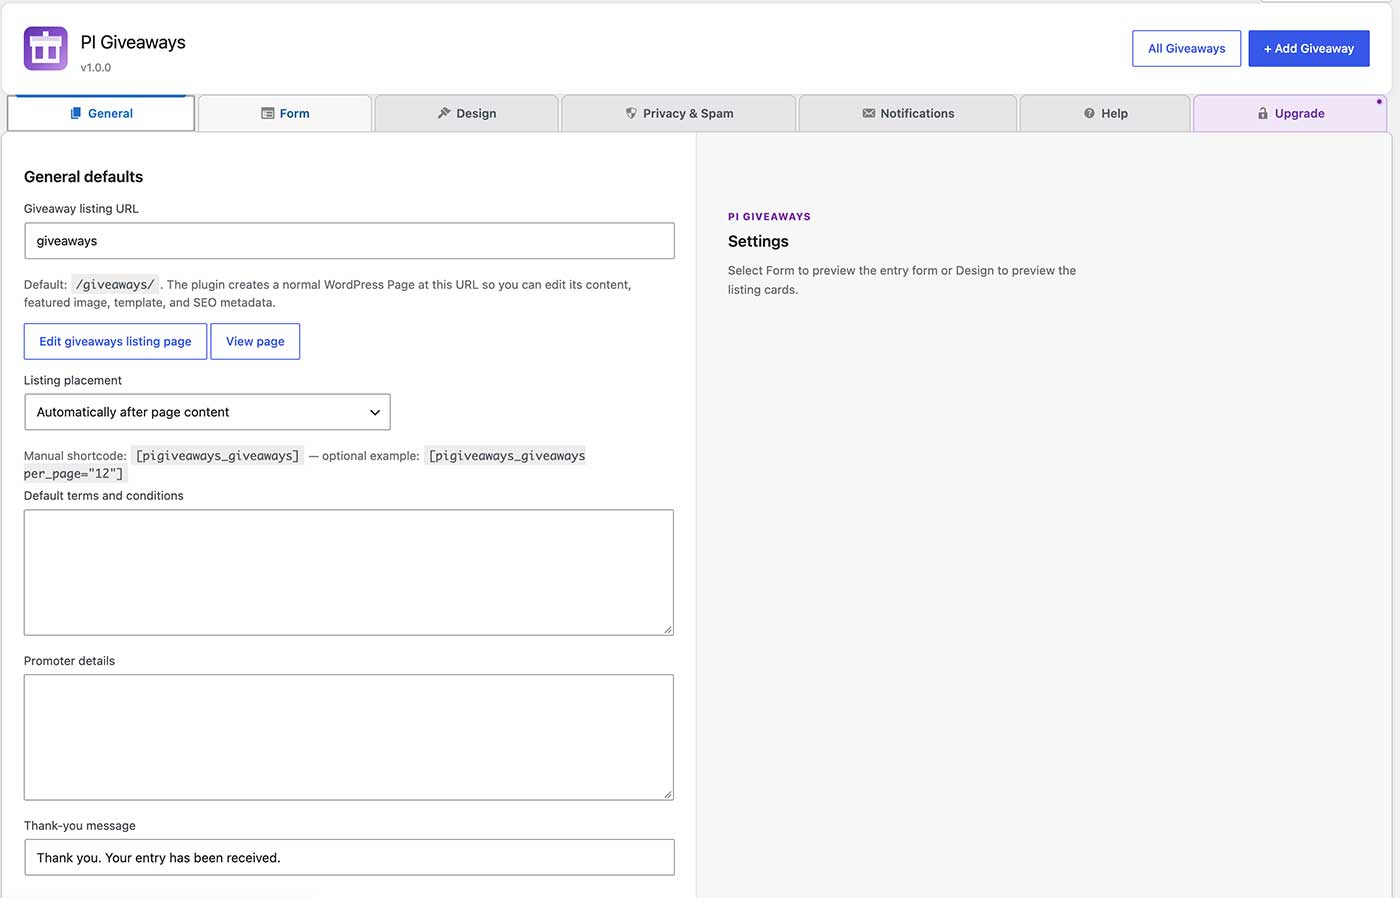The image size is (1400, 898).
Task: Click the [pigiveaways_giveaways] manual shortcode text
Action: tap(217, 456)
